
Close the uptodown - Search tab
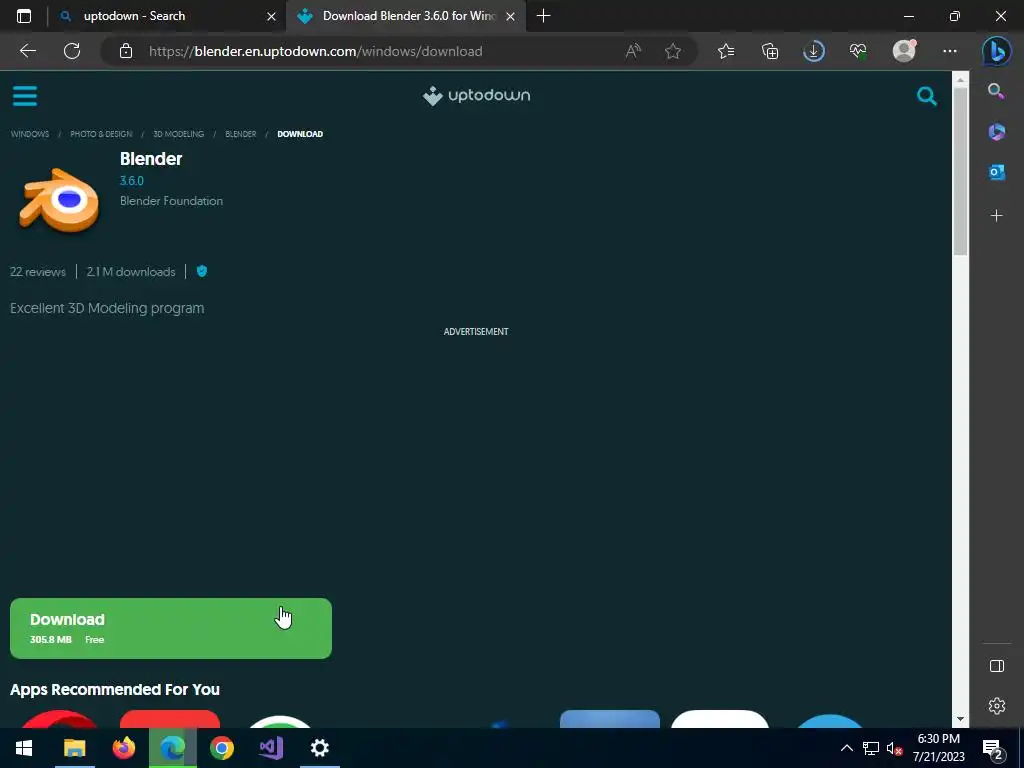pos(271,16)
